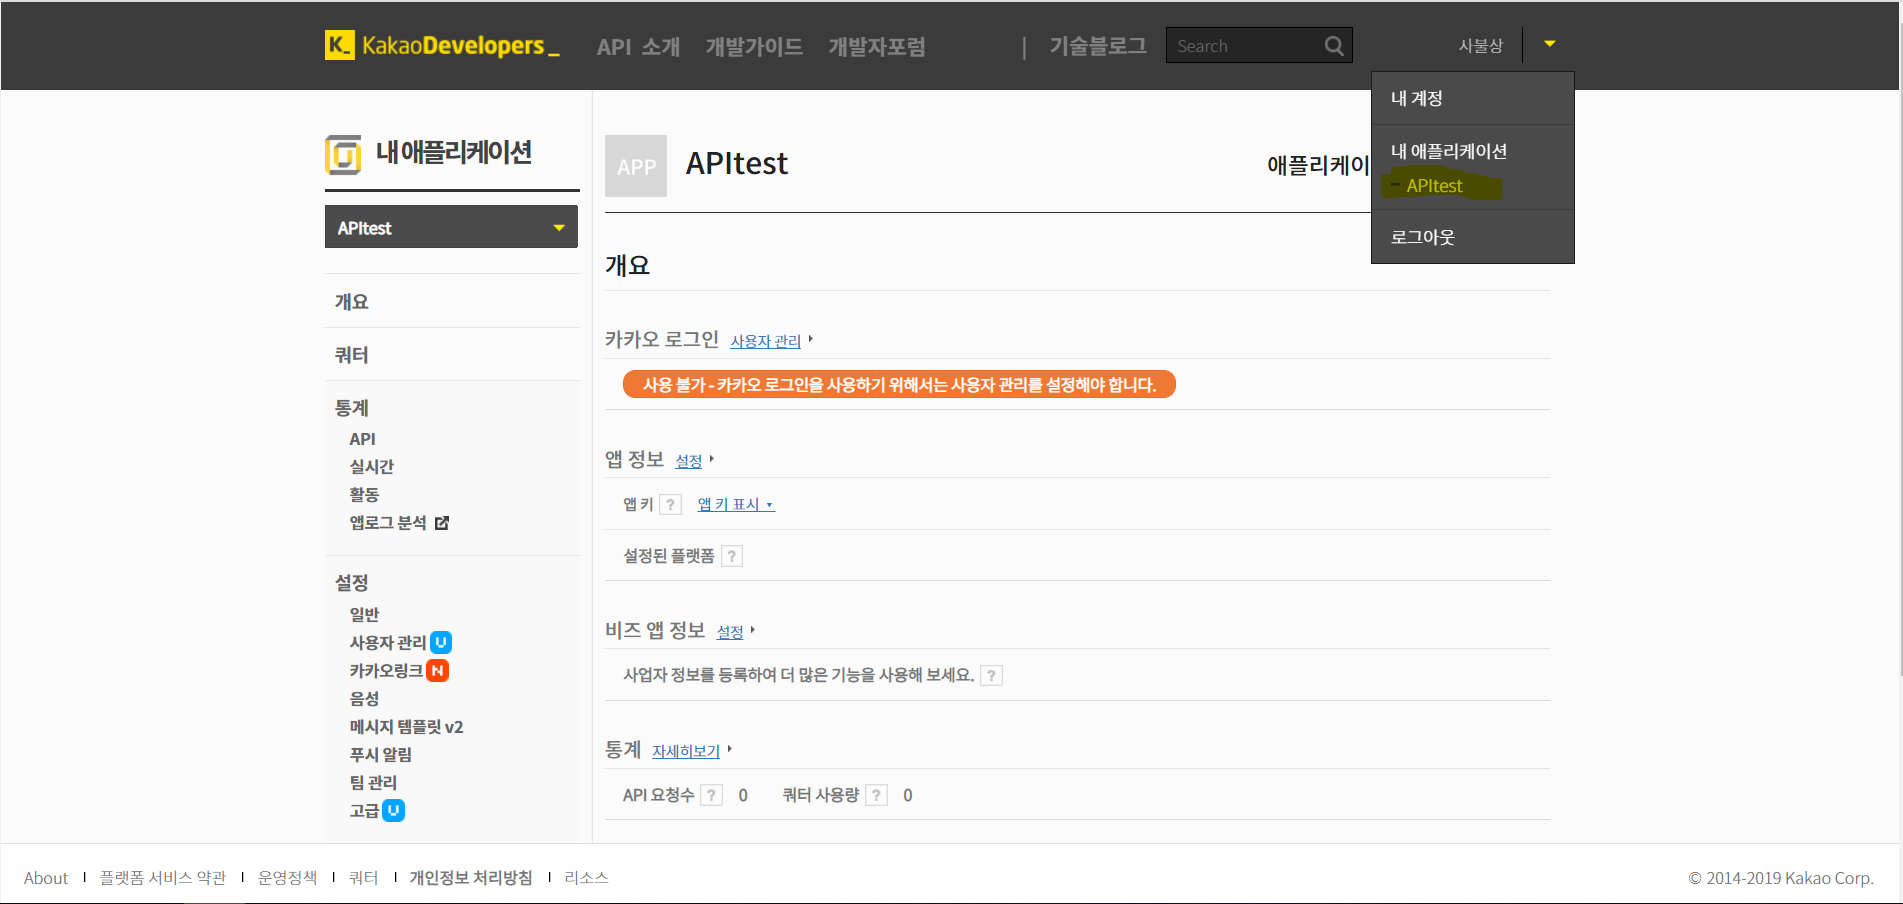The width and height of the screenshot is (1903, 904).
Task: Open 설정 section in sidebar
Action: [x=351, y=582]
